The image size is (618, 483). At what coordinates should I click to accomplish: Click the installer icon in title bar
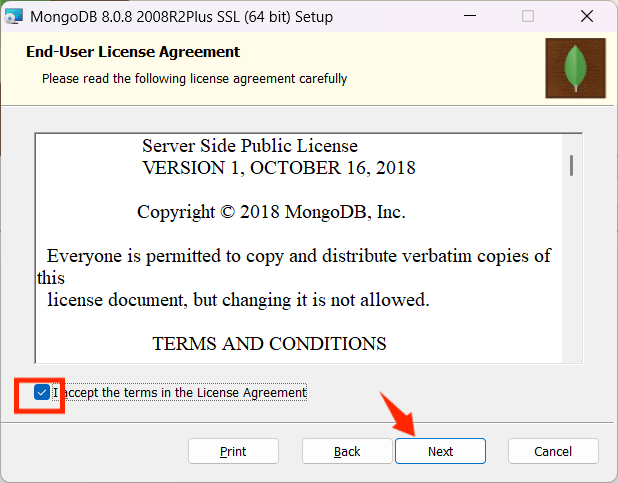click(14, 17)
